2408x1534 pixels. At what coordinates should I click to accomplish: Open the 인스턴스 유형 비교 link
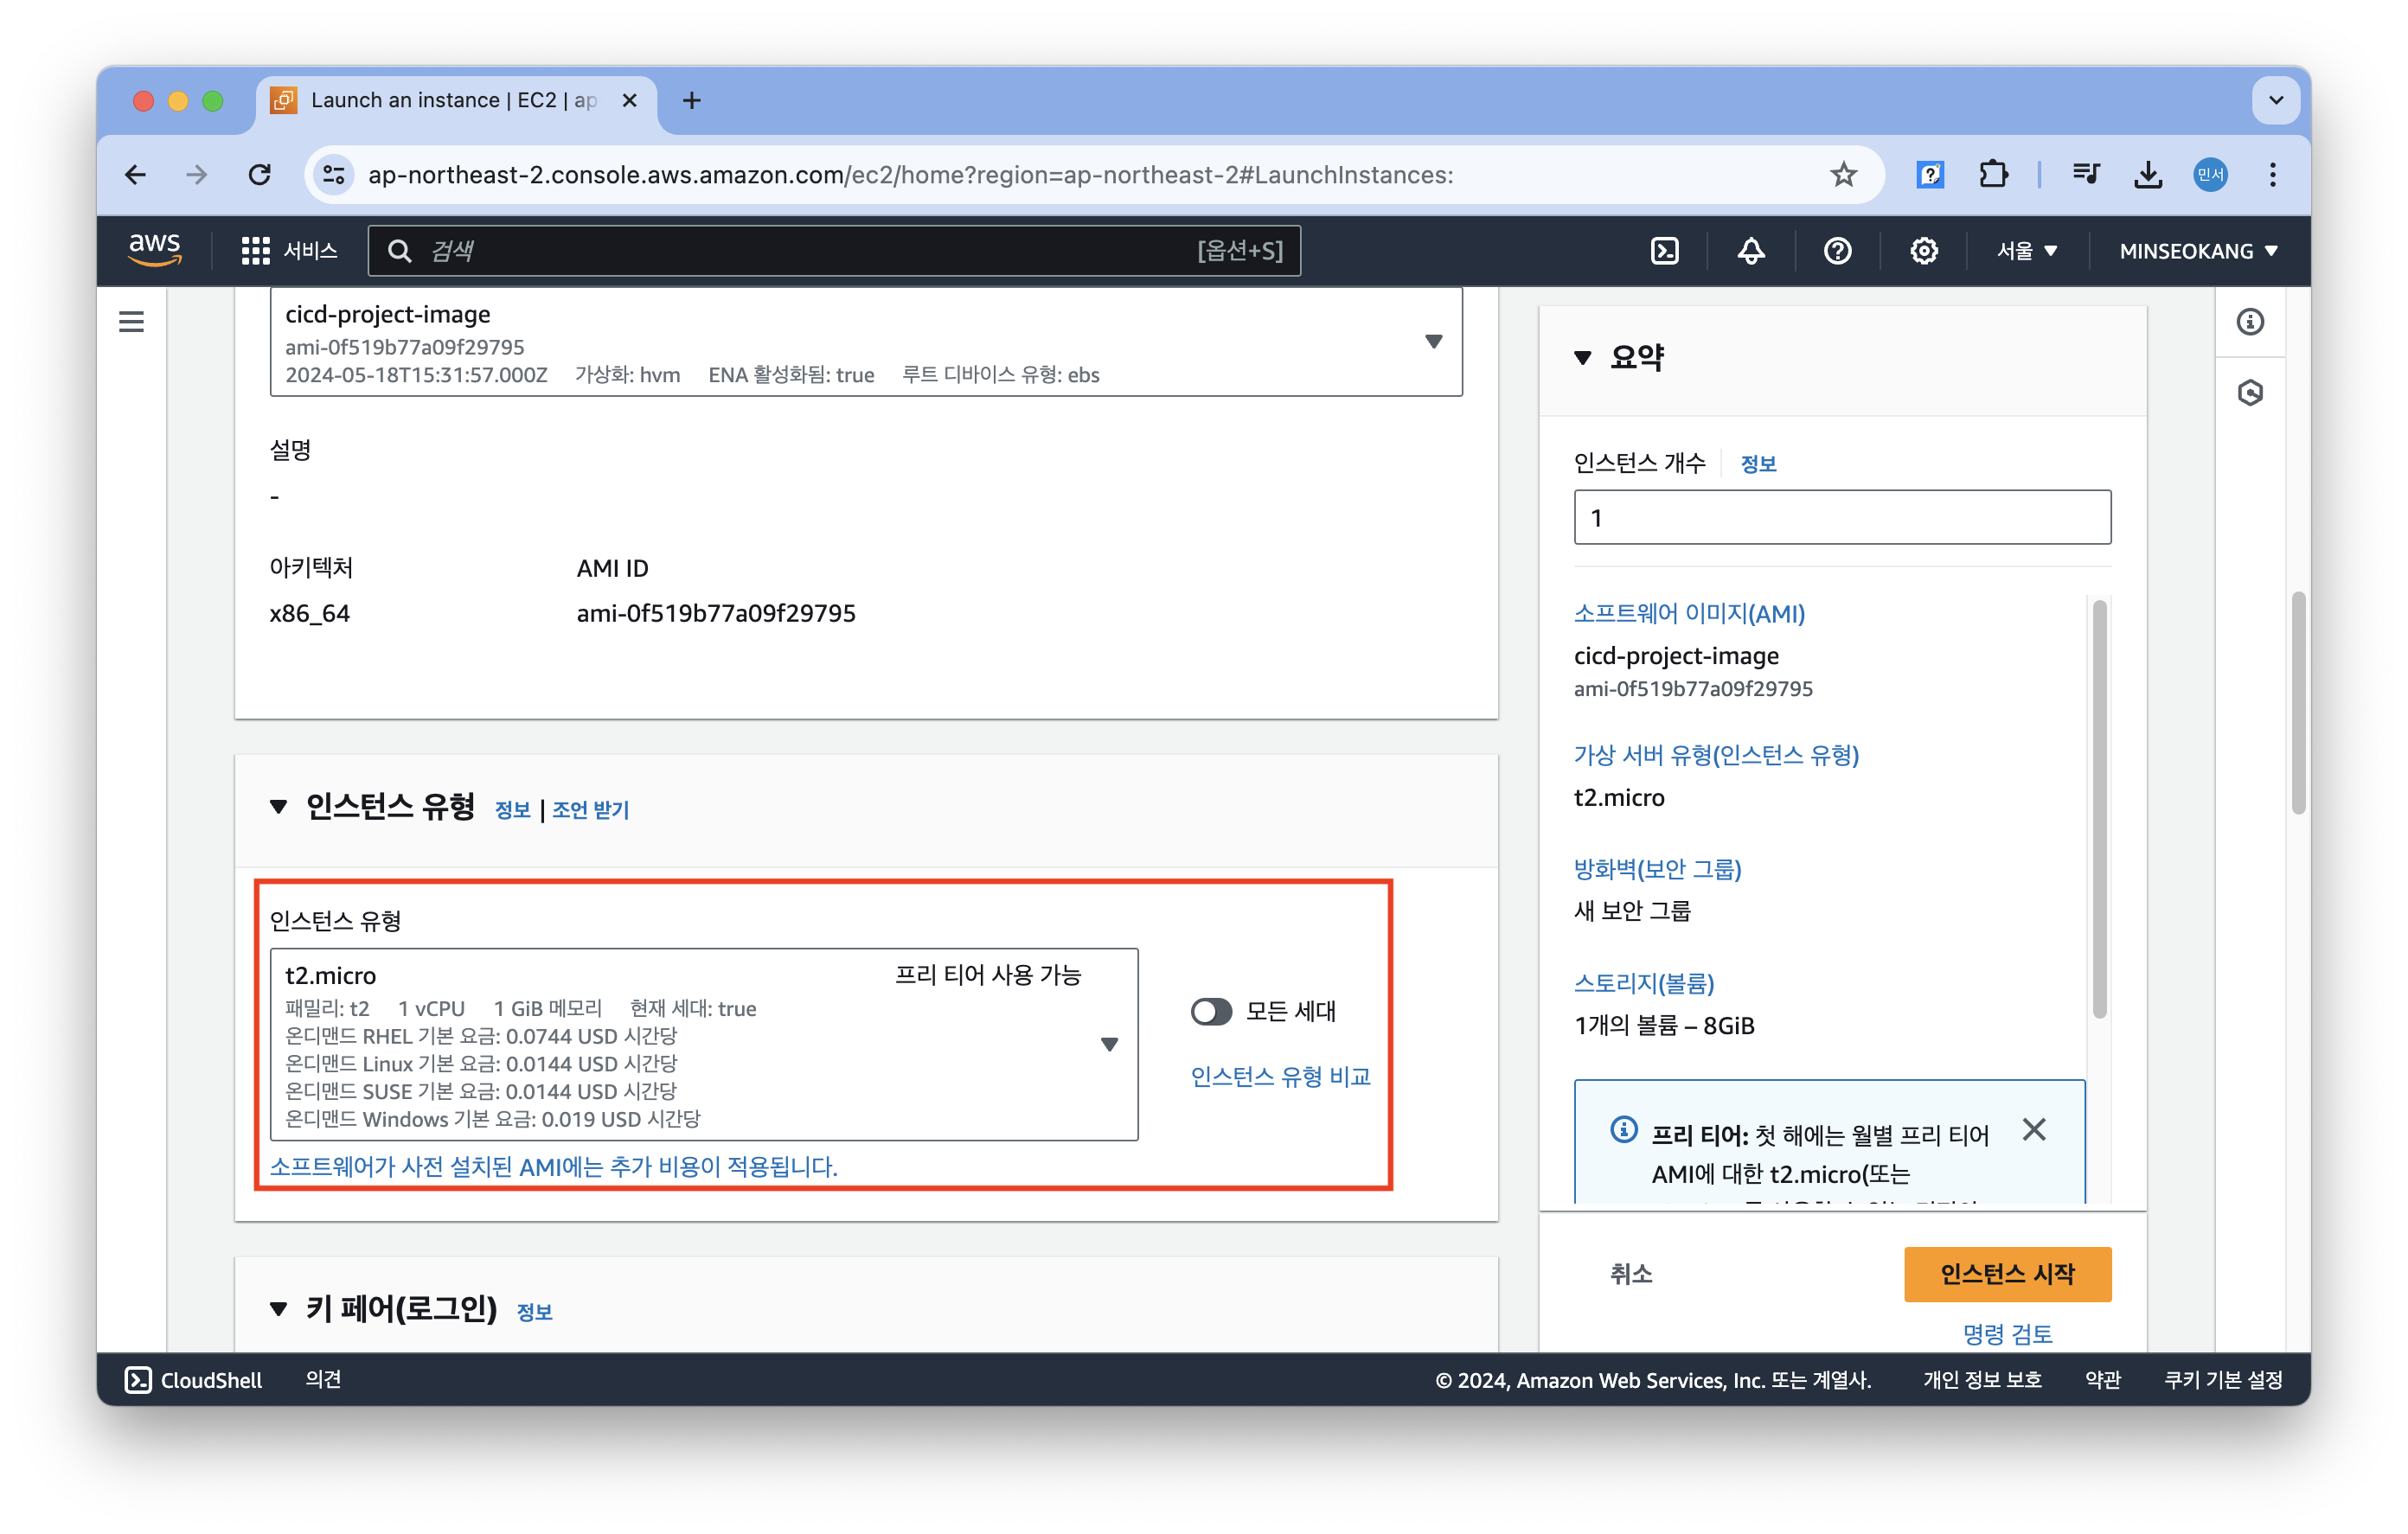1279,1076
